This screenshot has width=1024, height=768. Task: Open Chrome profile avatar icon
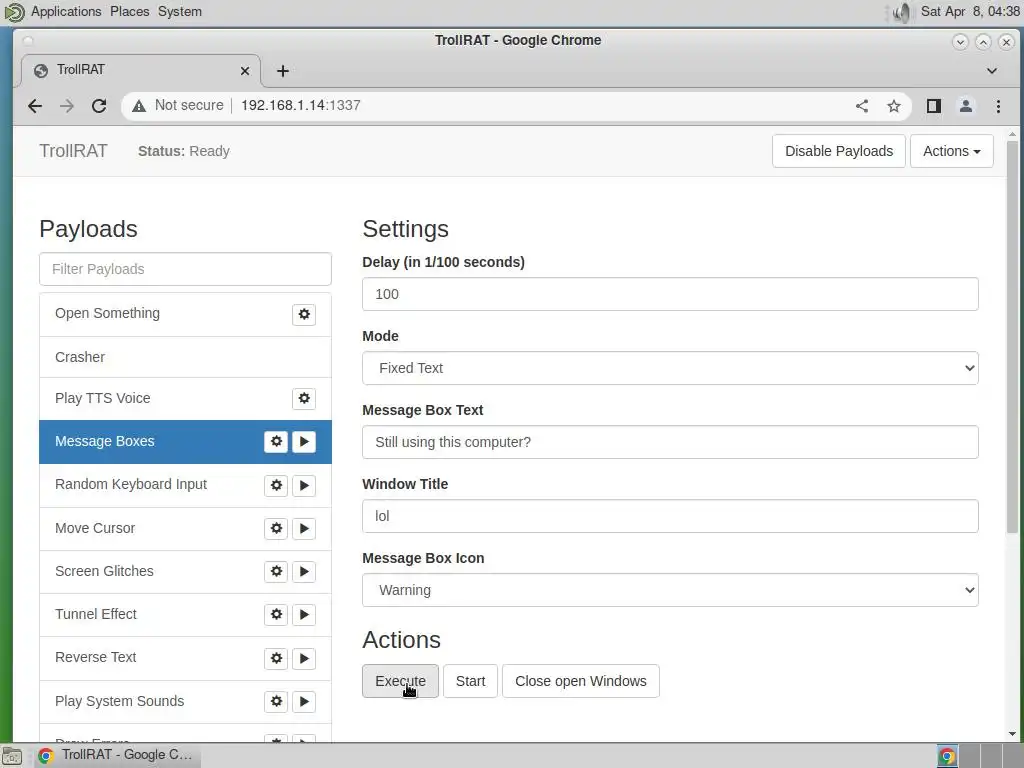click(966, 106)
